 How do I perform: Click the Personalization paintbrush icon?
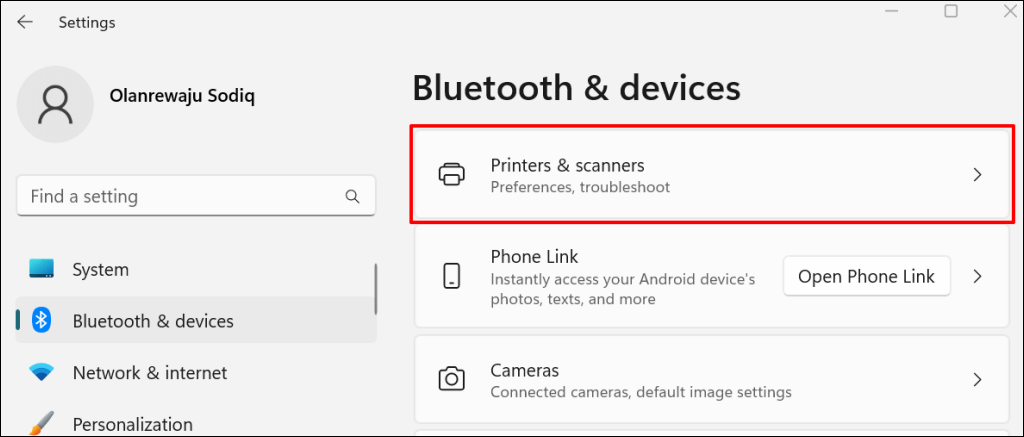coord(41,423)
